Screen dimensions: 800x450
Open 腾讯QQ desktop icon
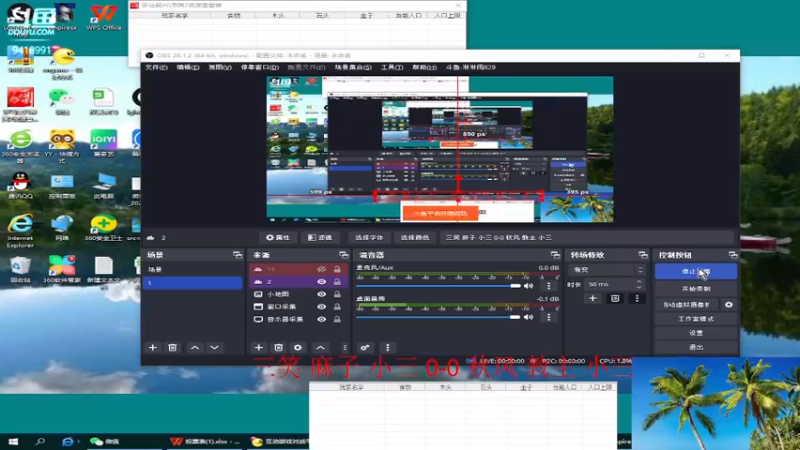20,186
